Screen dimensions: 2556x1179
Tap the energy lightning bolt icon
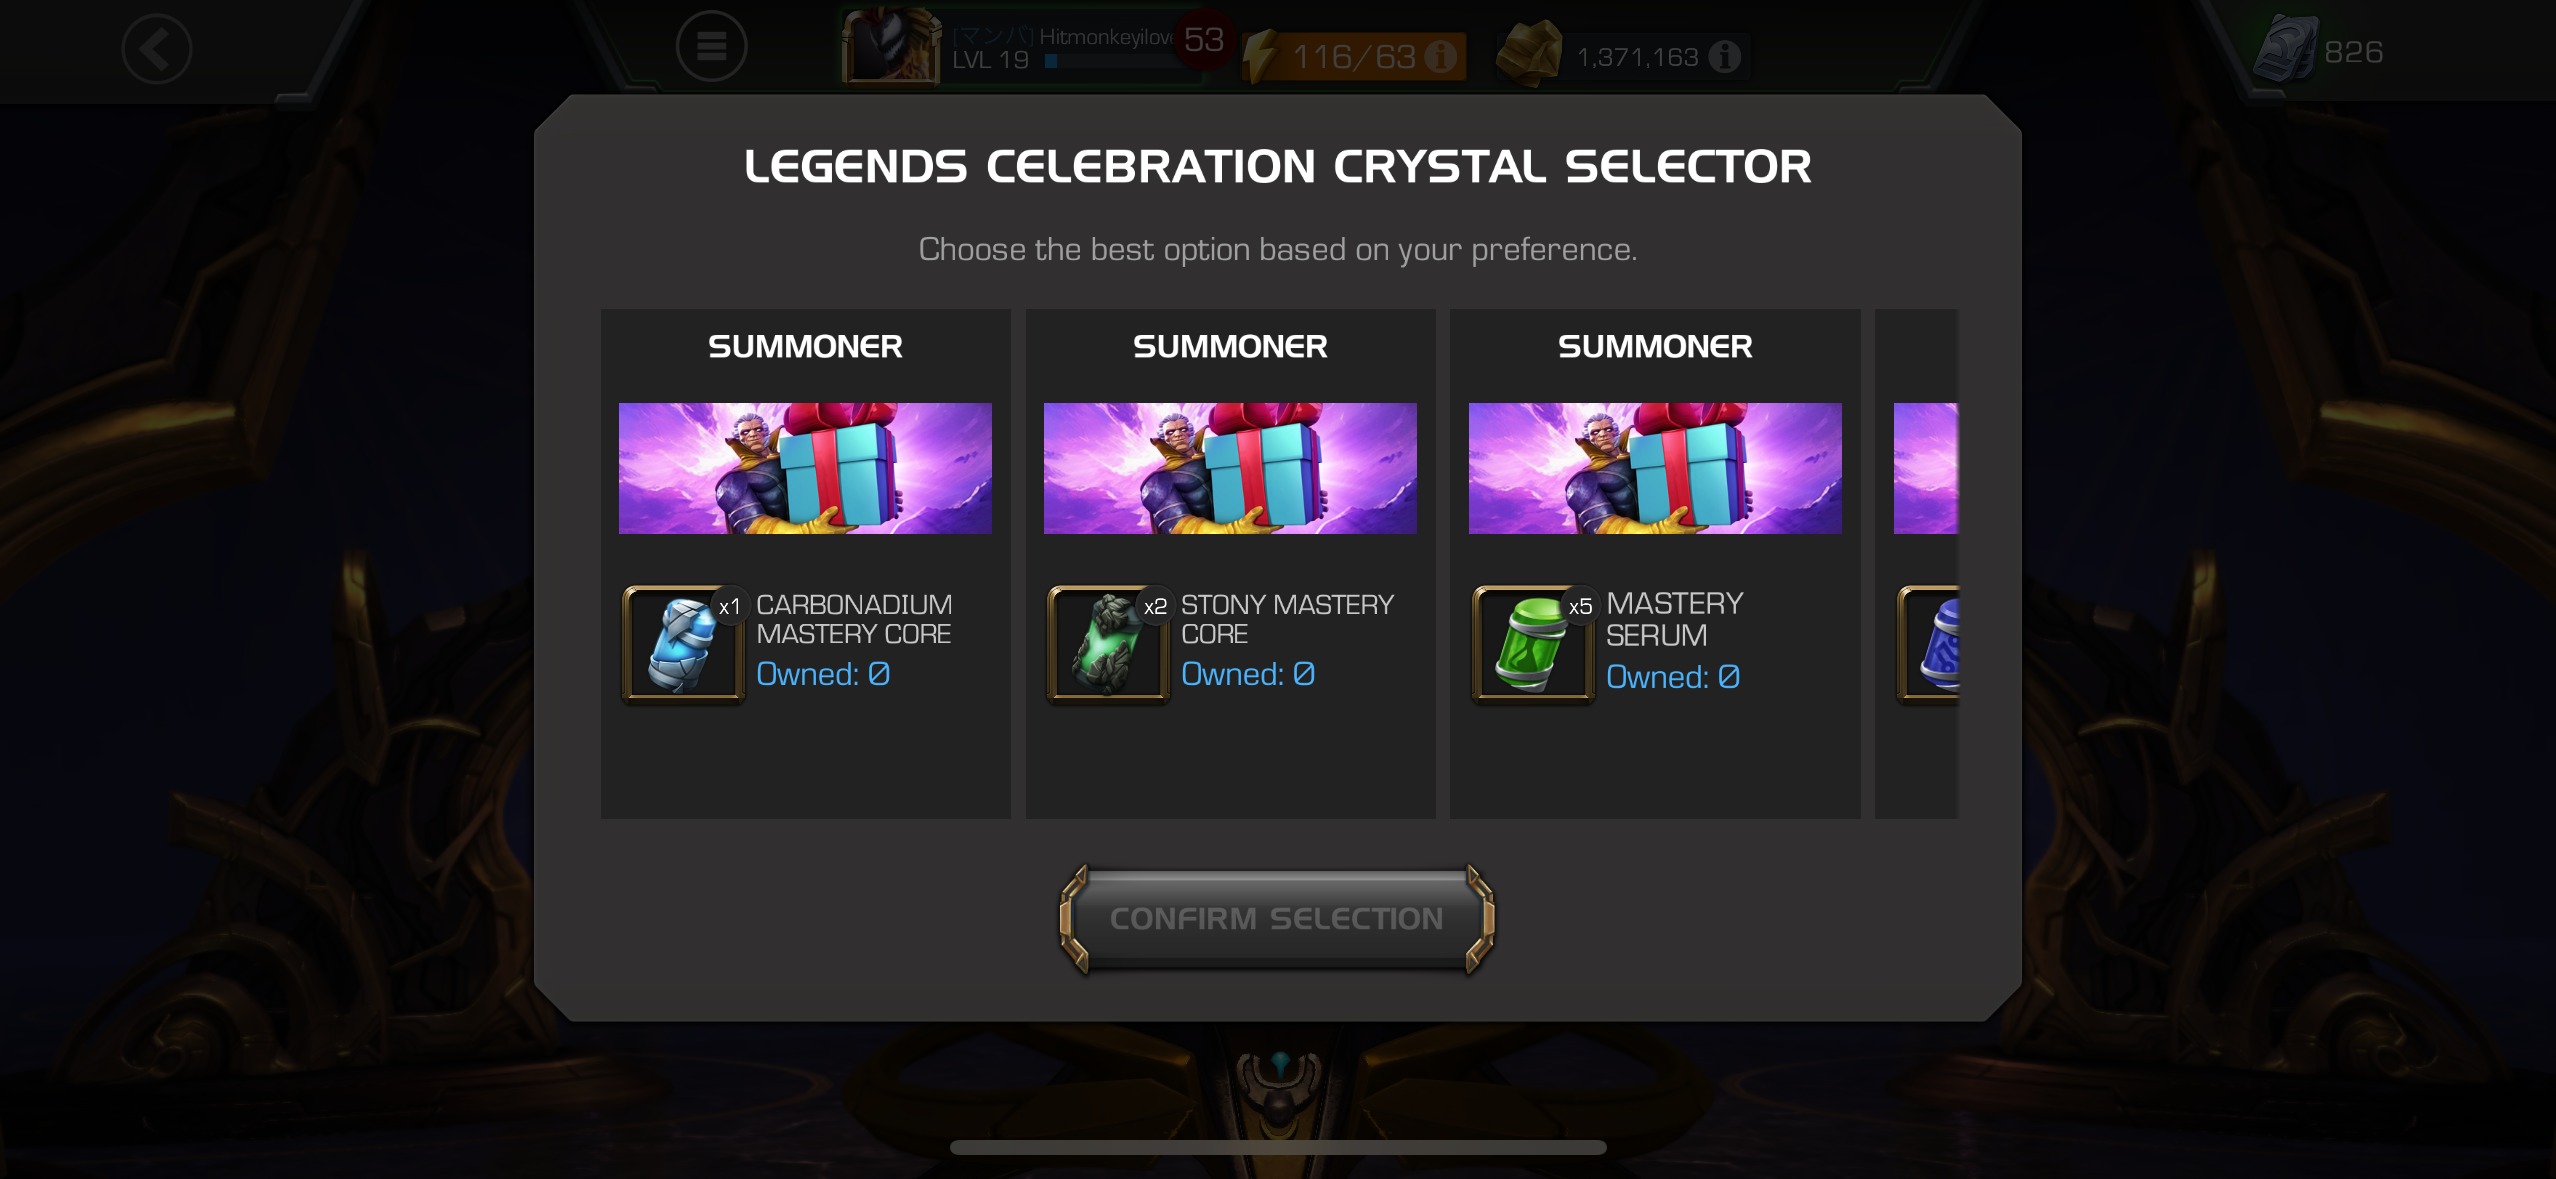pyautogui.click(x=1263, y=56)
